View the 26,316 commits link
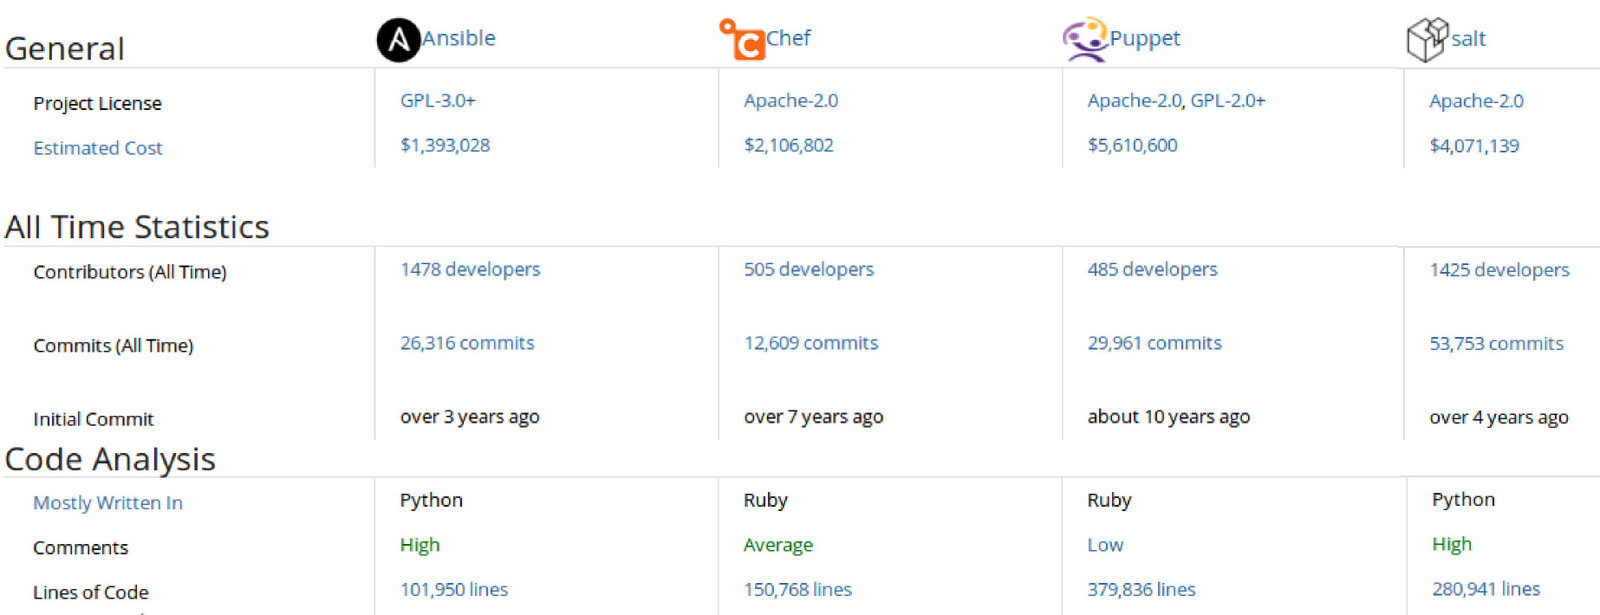The height and width of the screenshot is (615, 1600). click(467, 343)
